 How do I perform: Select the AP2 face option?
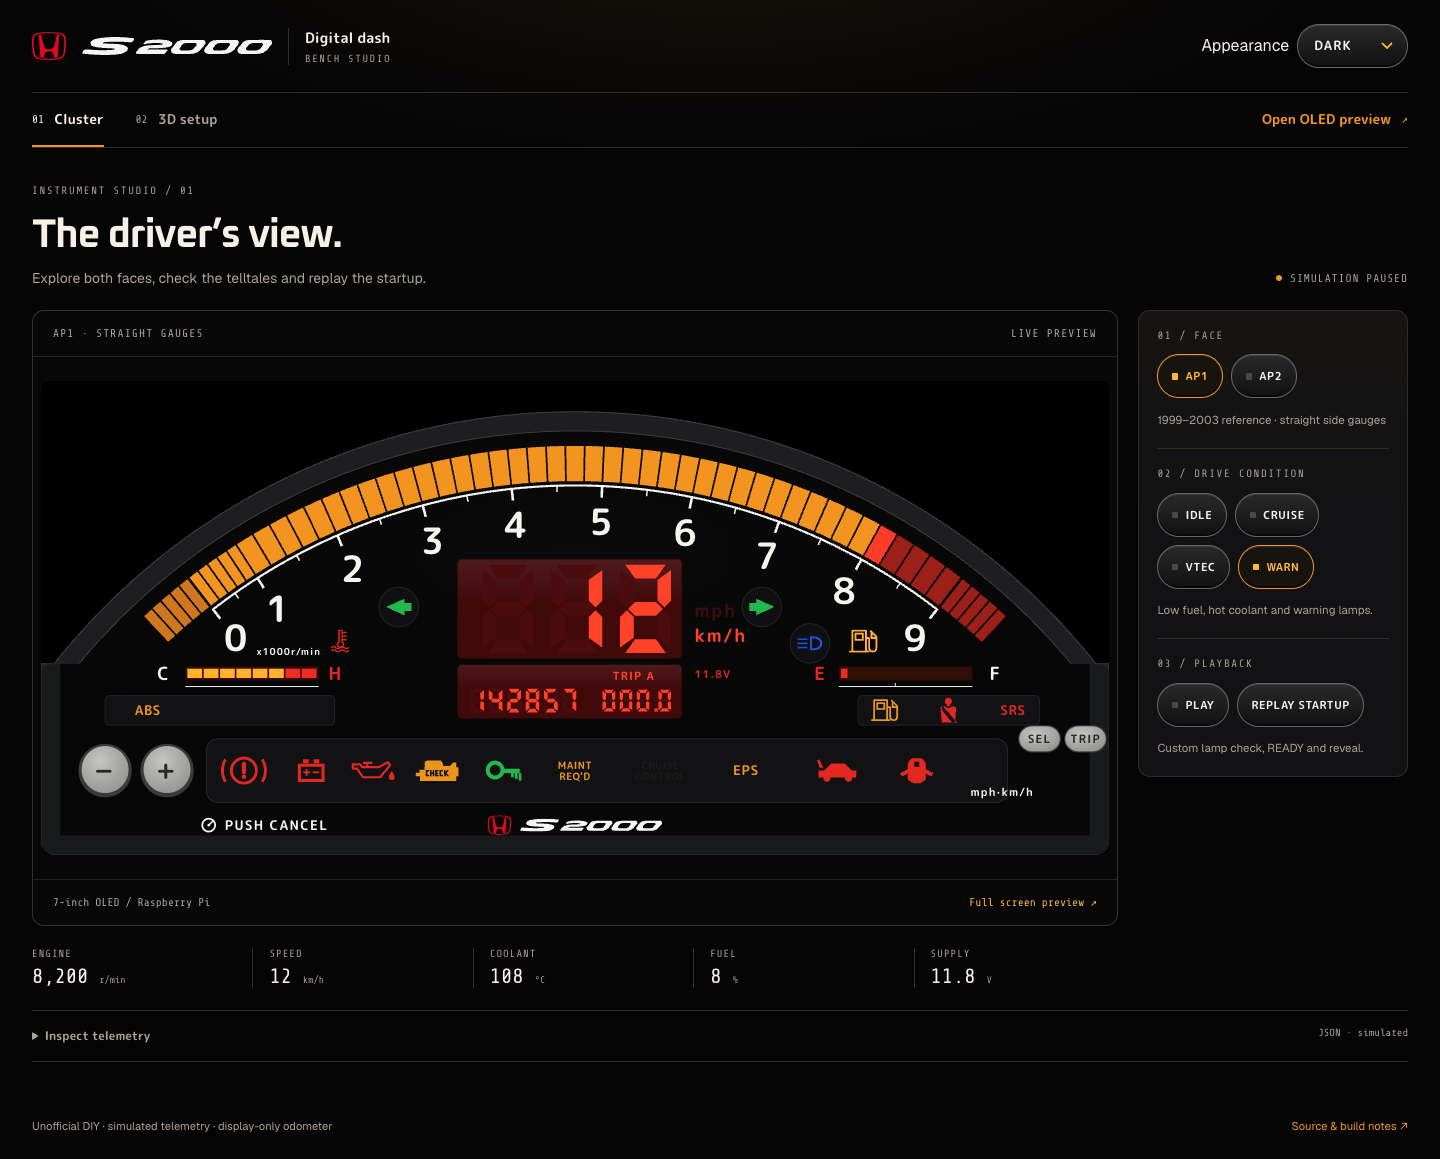coord(1264,376)
